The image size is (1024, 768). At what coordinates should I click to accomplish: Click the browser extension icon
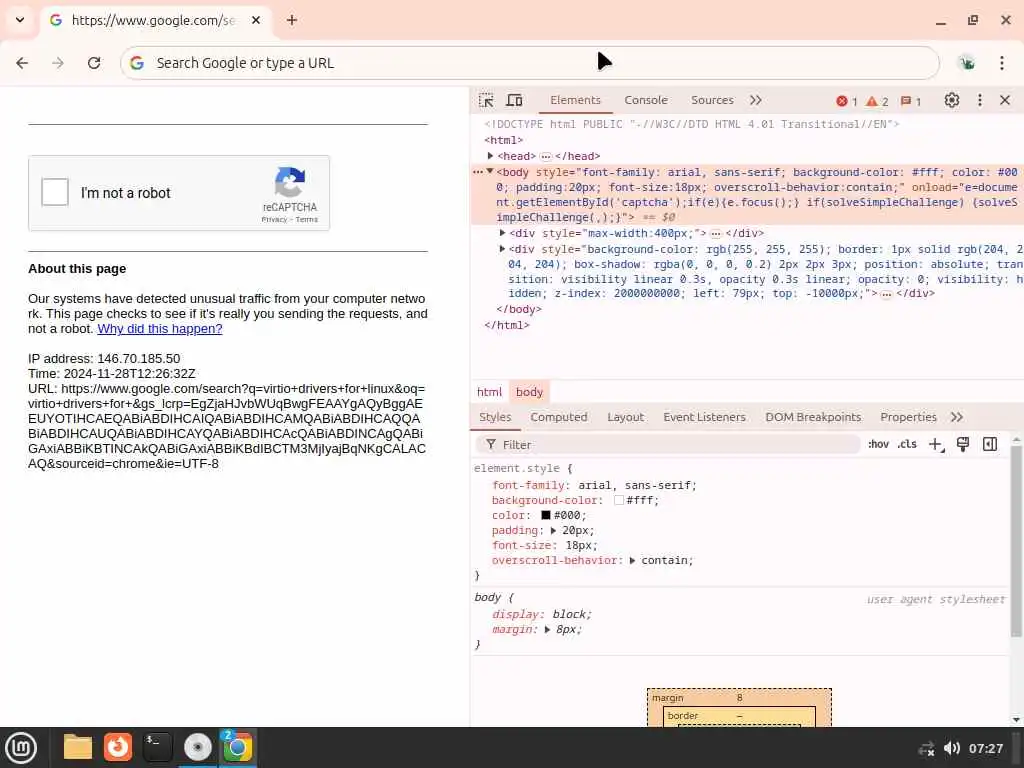tap(967, 63)
